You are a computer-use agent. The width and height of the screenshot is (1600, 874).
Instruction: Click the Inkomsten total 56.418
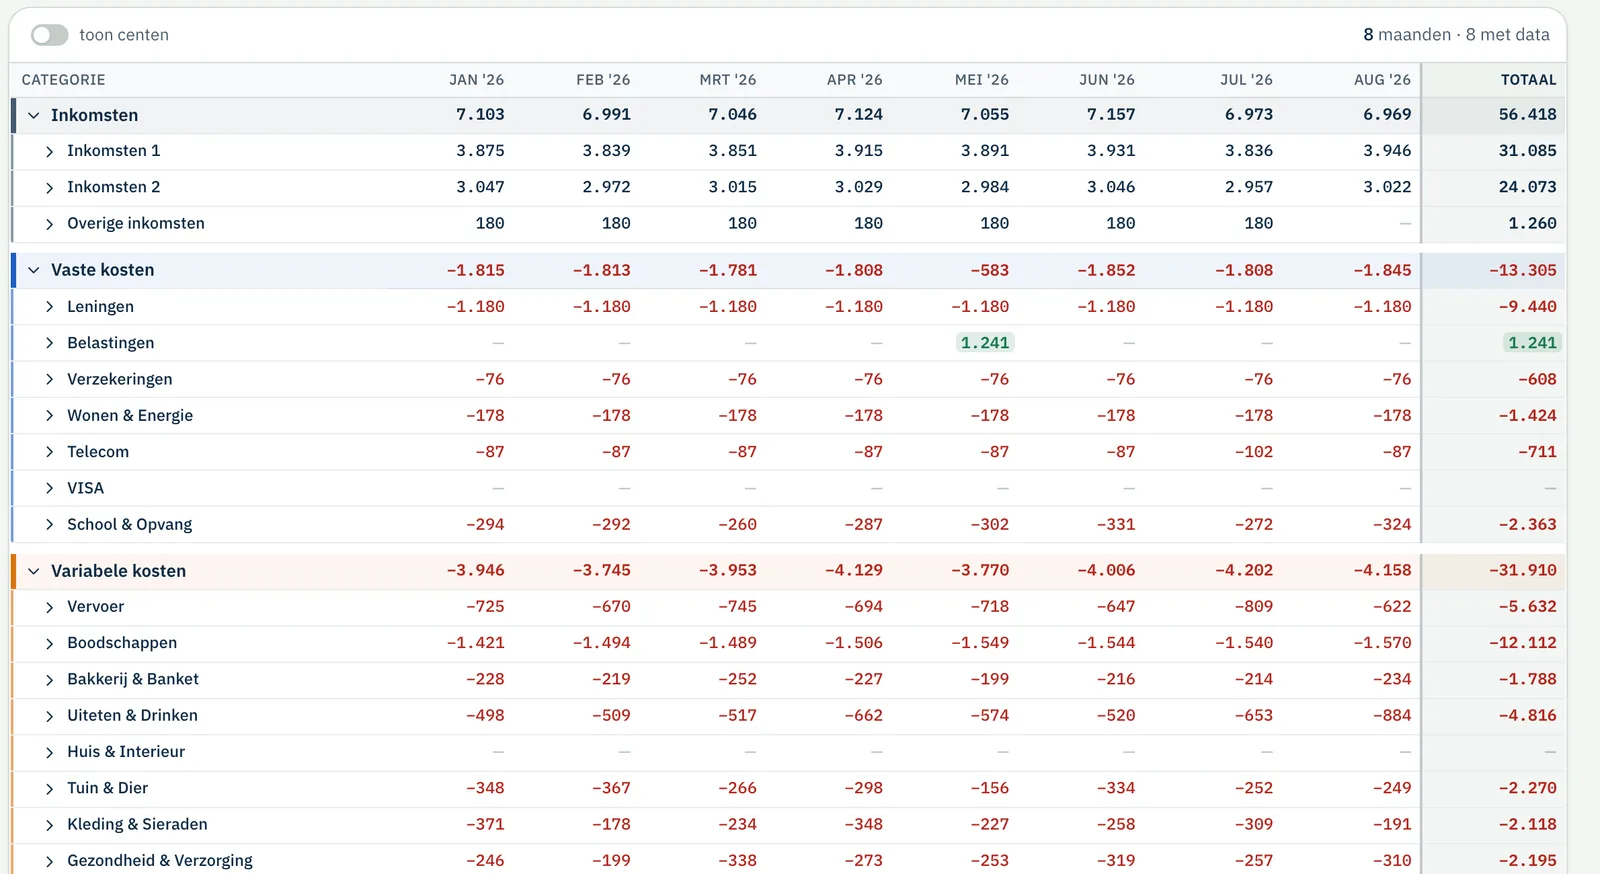pyautogui.click(x=1527, y=115)
